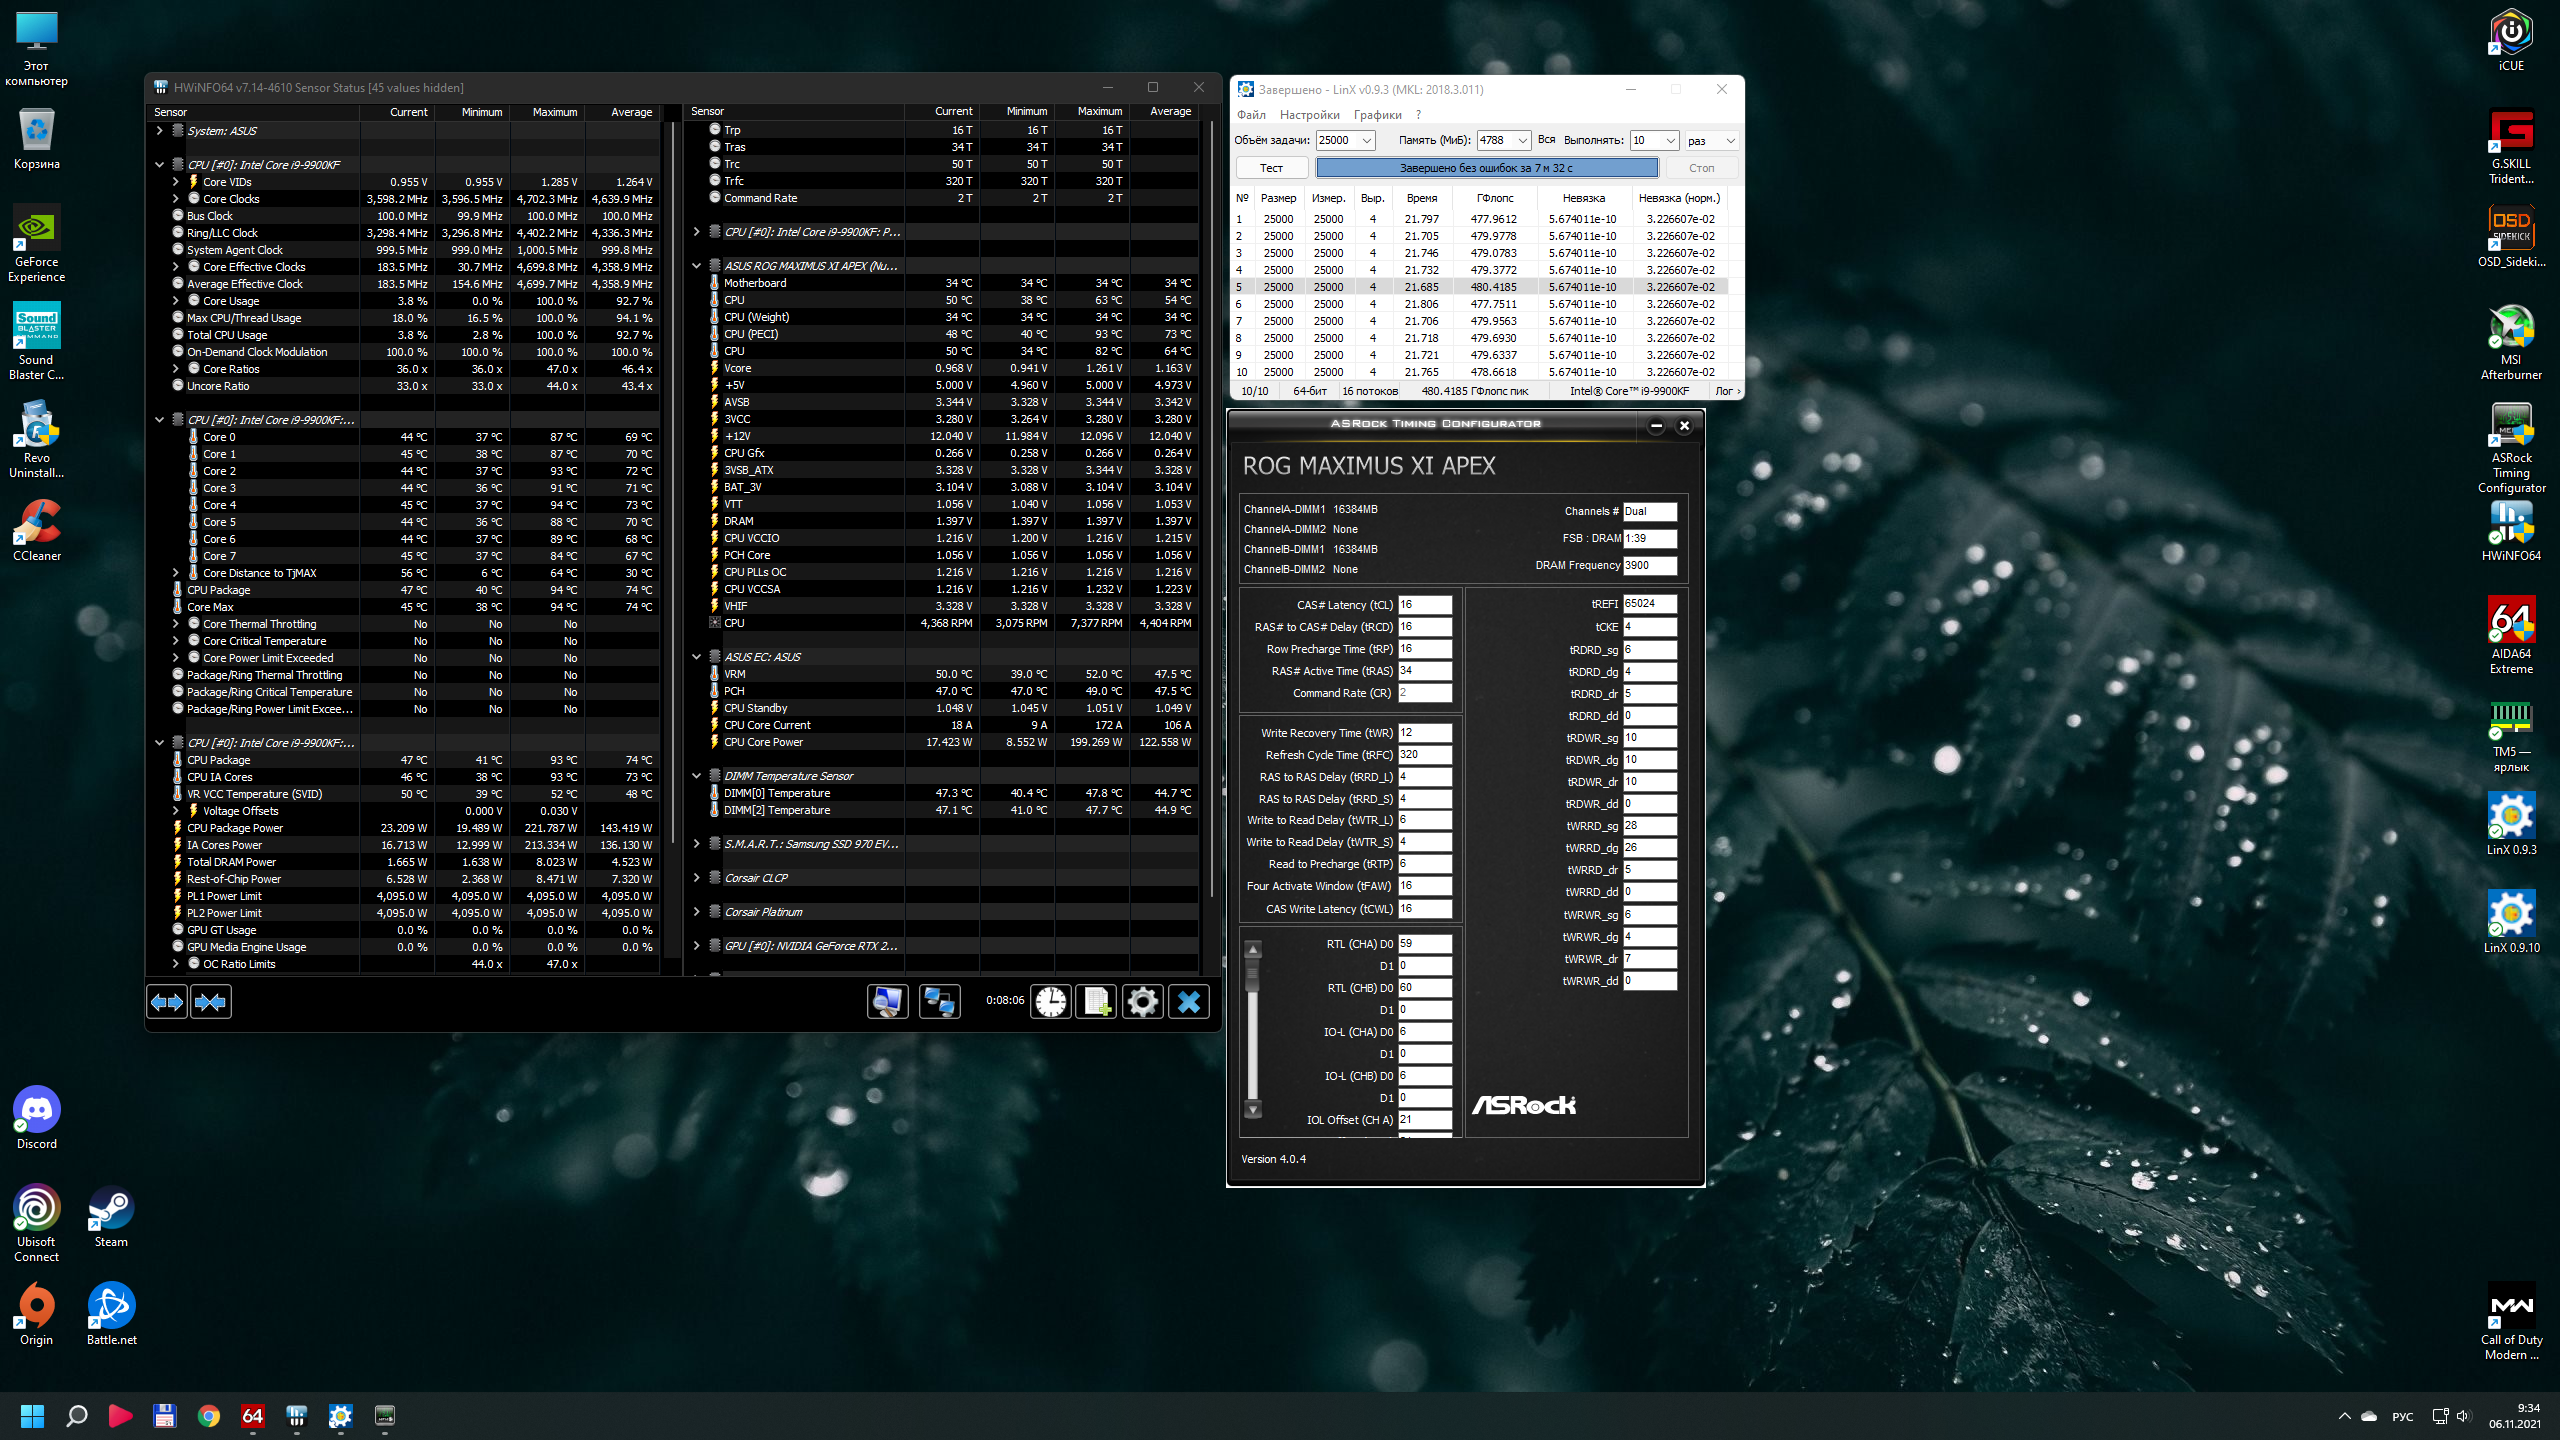Collapse the ASUS EC: ASUS sensor group
This screenshot has height=1440, width=2560.
coord(697,657)
